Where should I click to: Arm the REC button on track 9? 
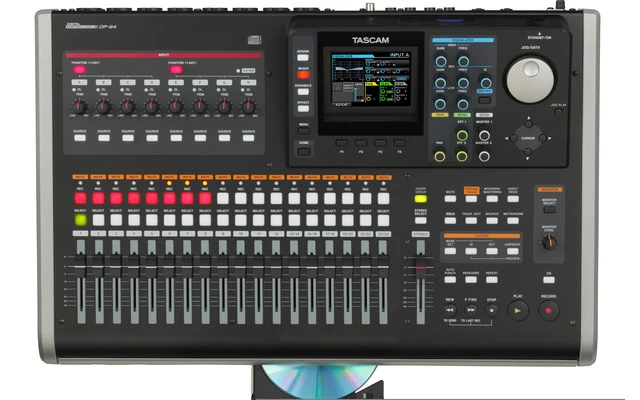point(223,198)
